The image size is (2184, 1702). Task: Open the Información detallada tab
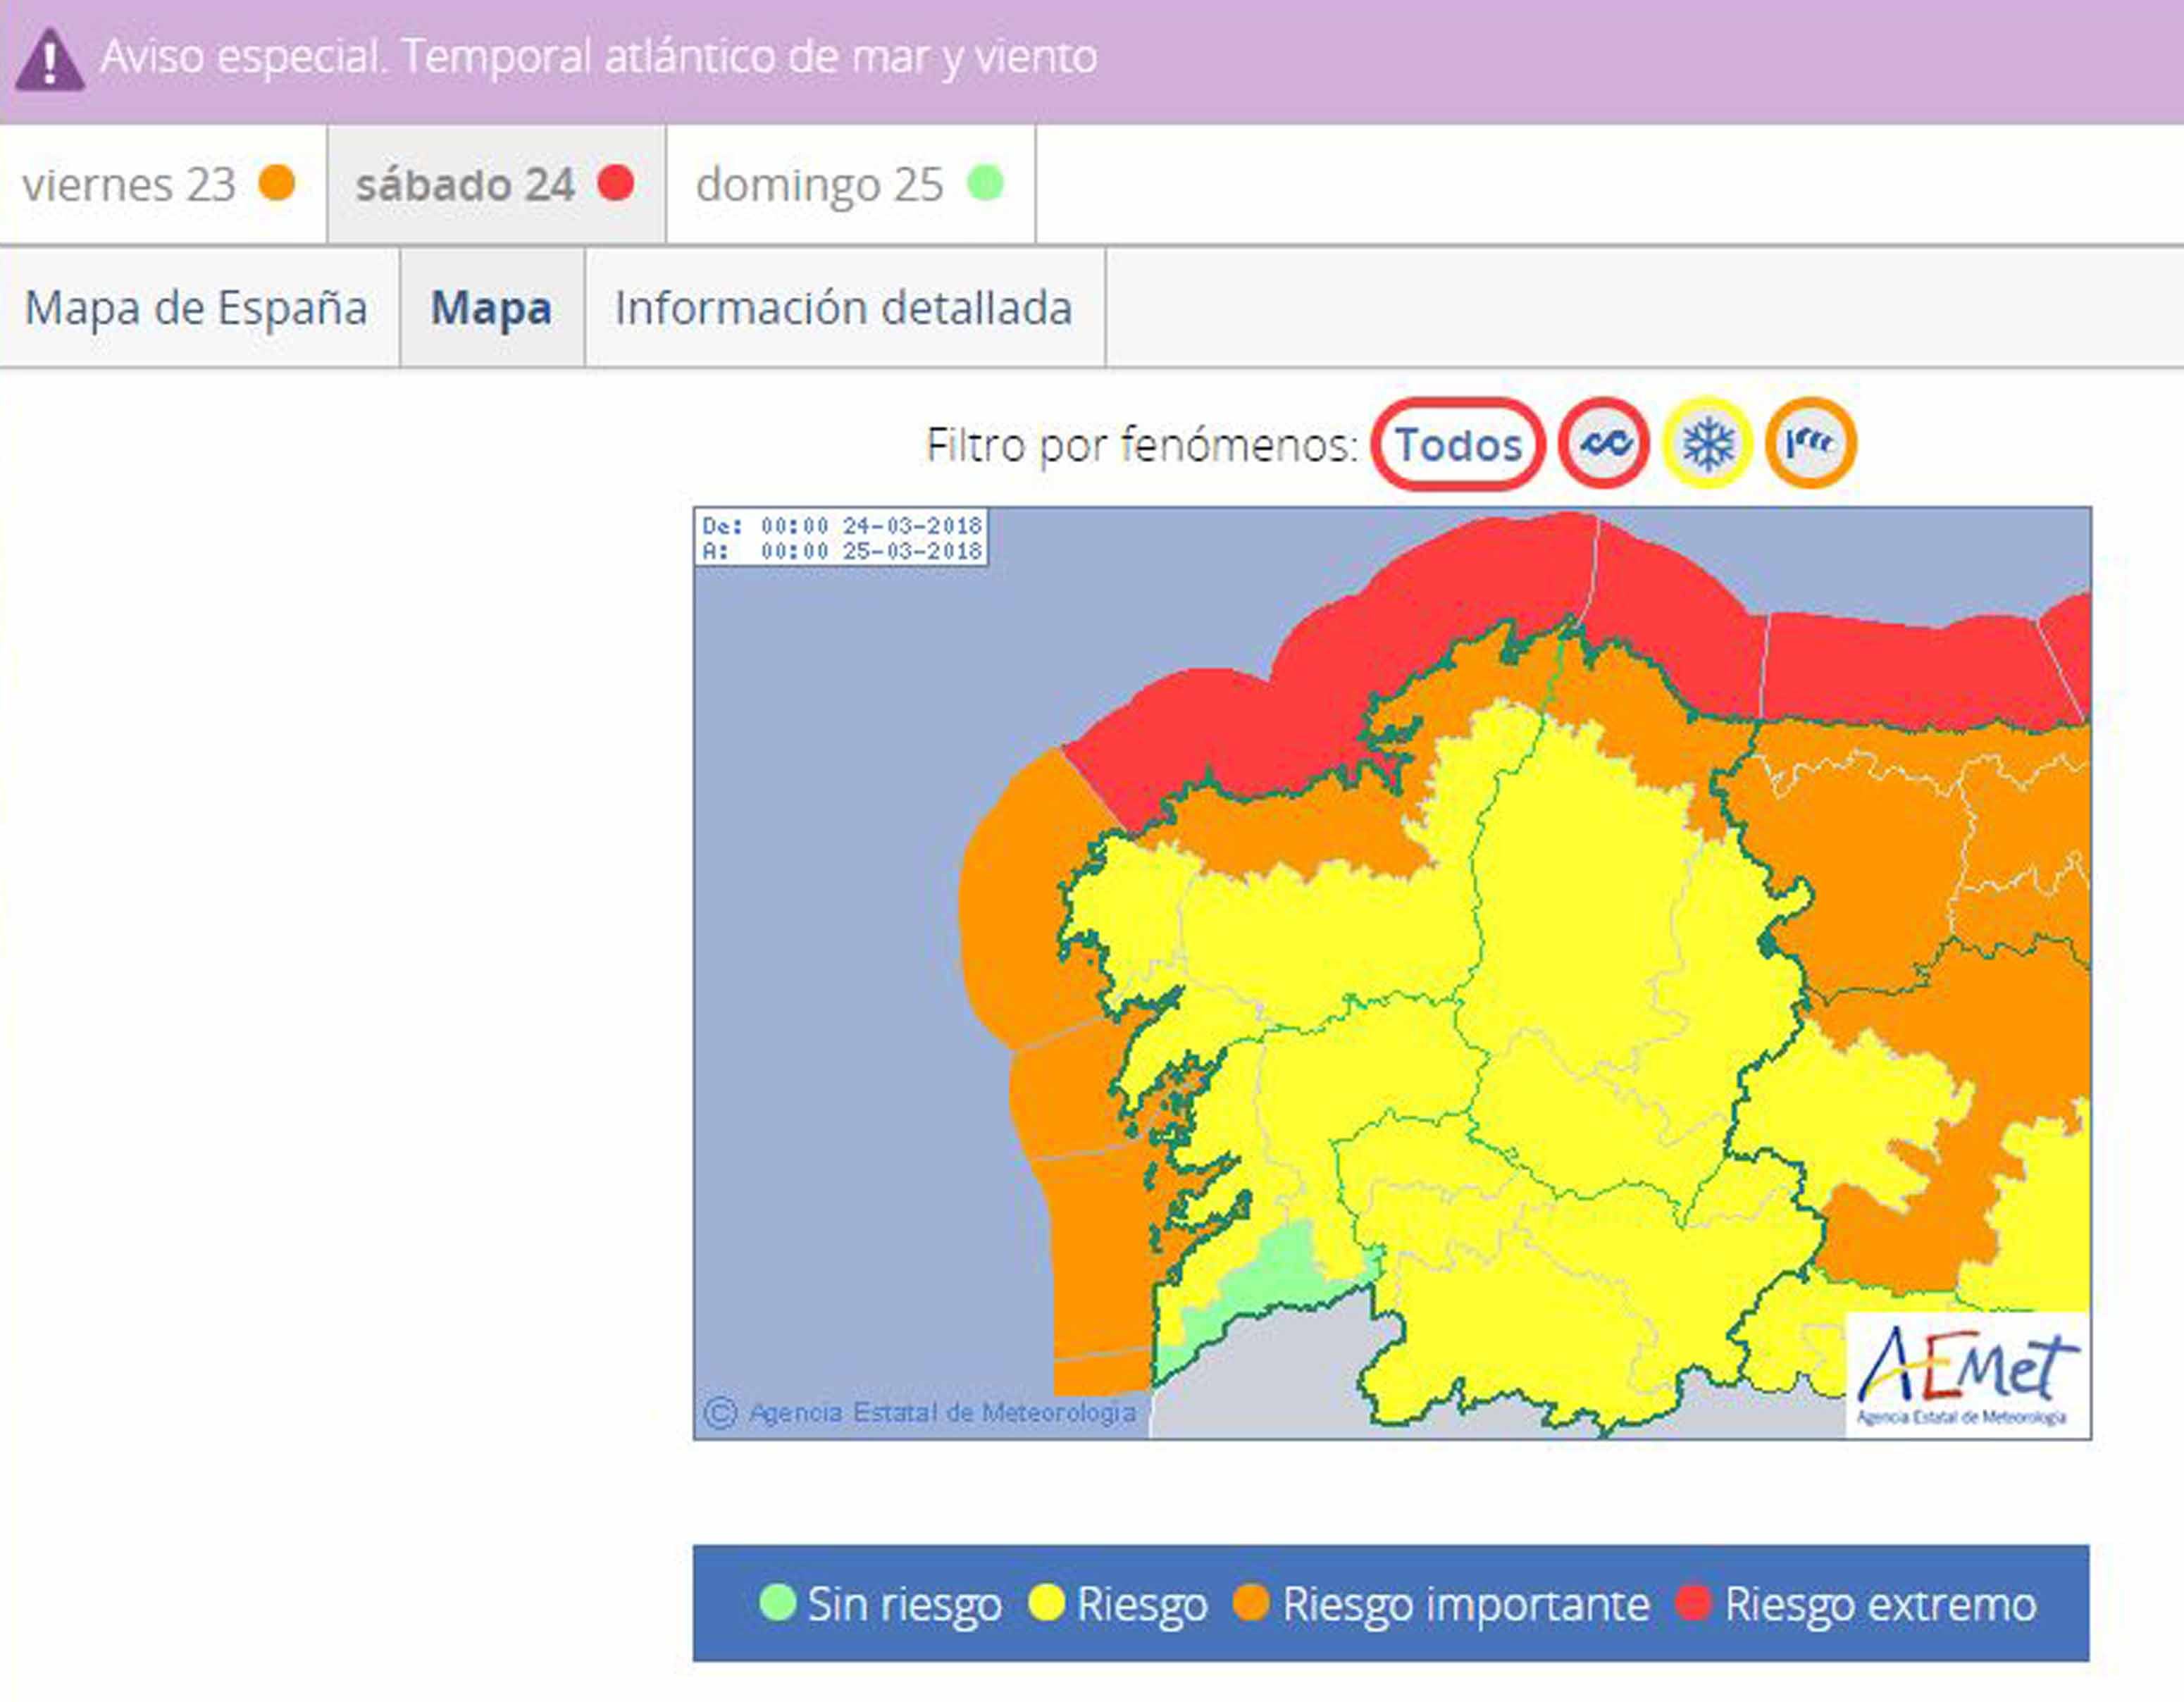point(843,308)
